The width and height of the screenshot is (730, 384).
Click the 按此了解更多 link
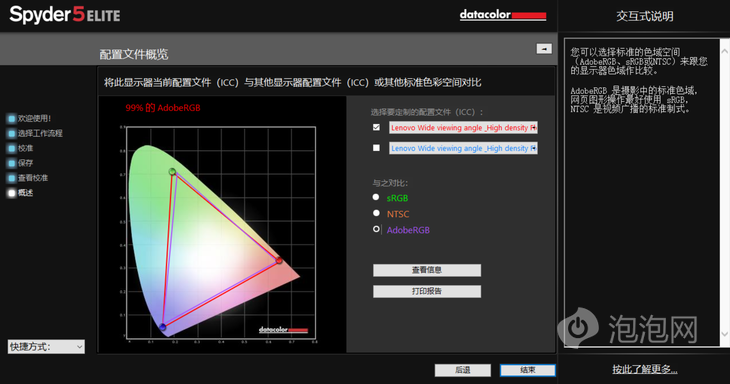[x=645, y=370]
